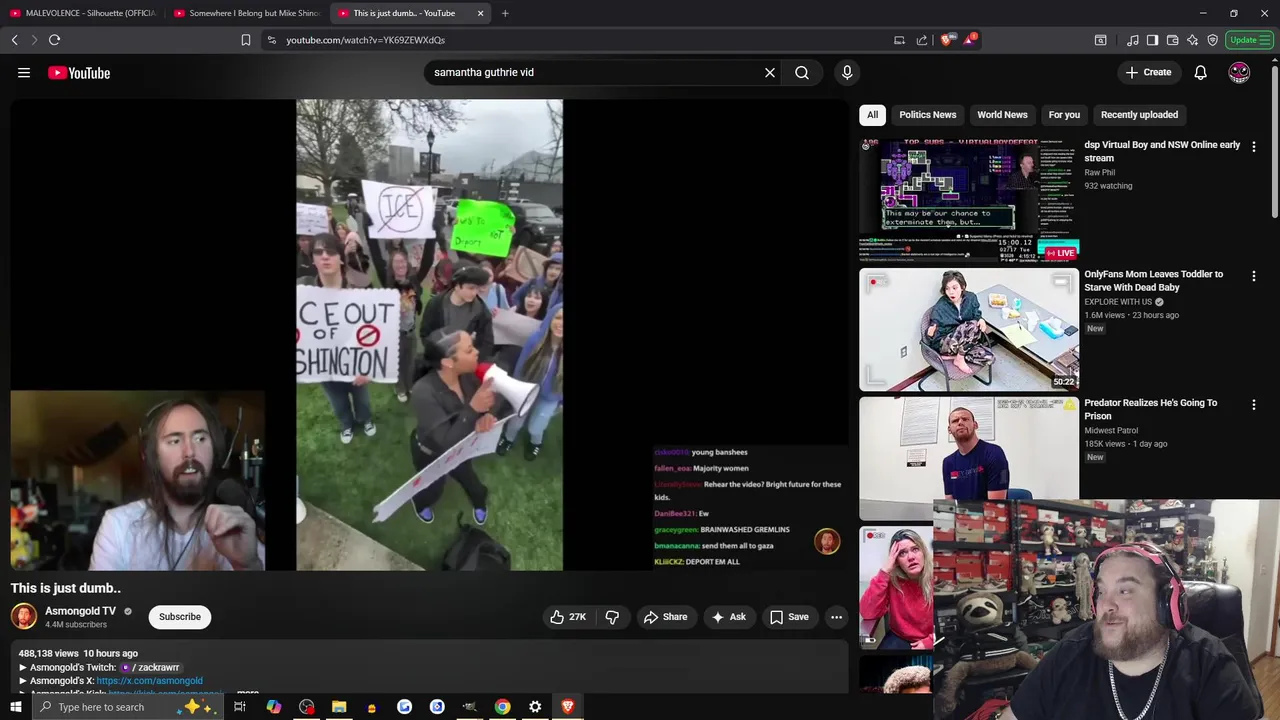View site information icon in address bar
The image size is (1280, 720).
pos(271,40)
